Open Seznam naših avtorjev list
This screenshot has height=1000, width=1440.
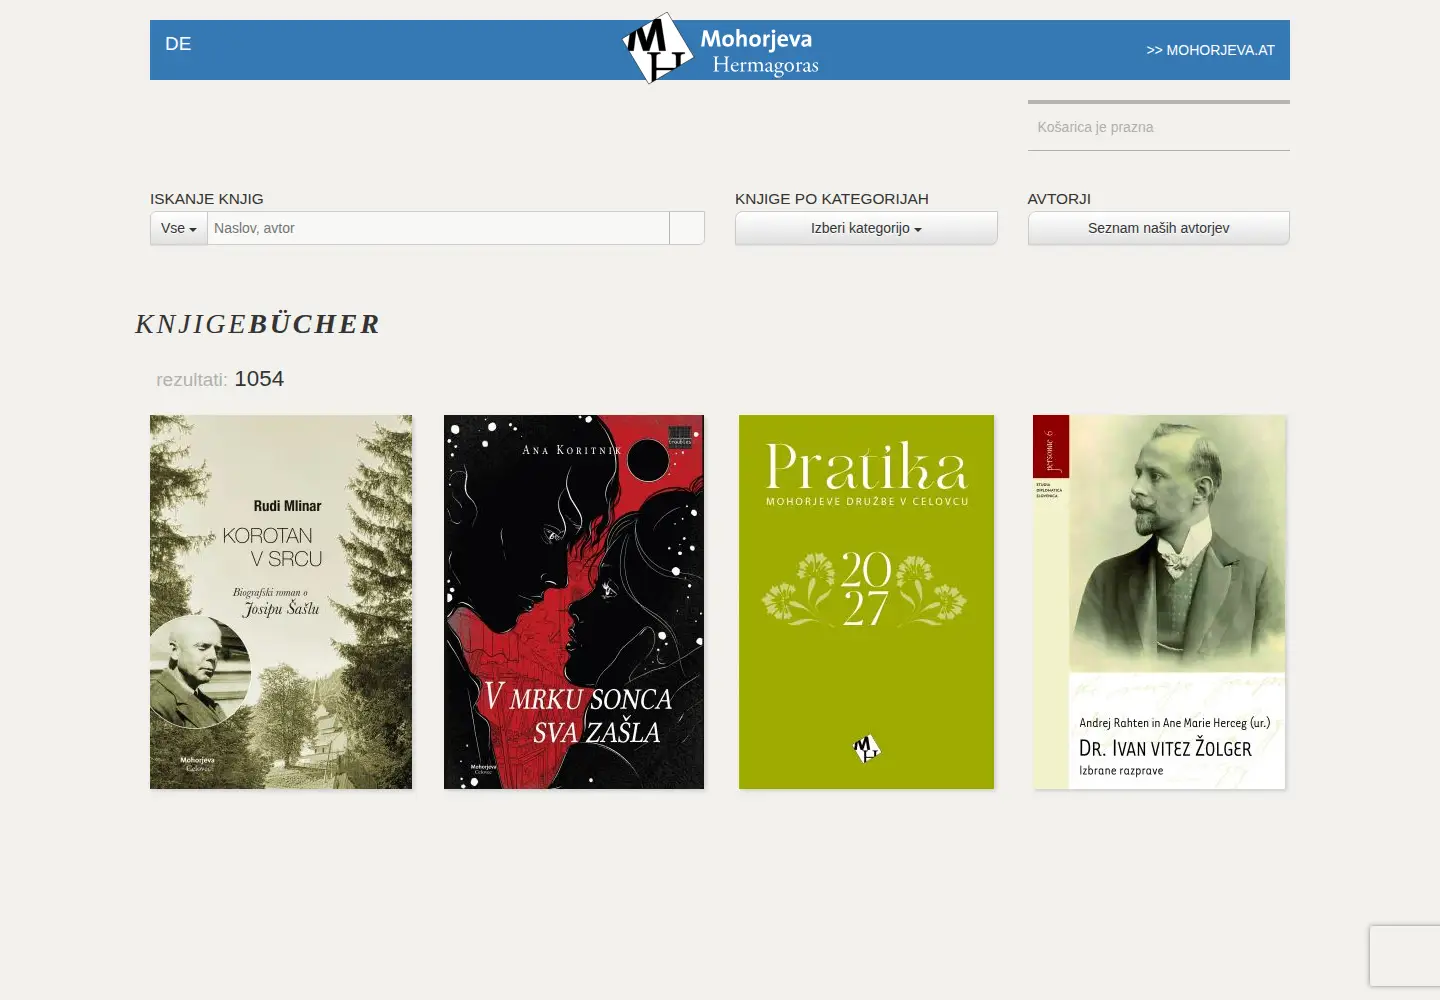coord(1158,228)
